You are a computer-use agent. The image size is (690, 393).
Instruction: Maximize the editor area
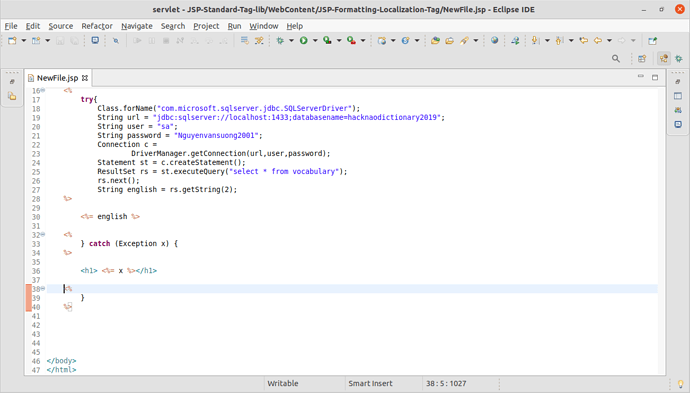point(655,77)
